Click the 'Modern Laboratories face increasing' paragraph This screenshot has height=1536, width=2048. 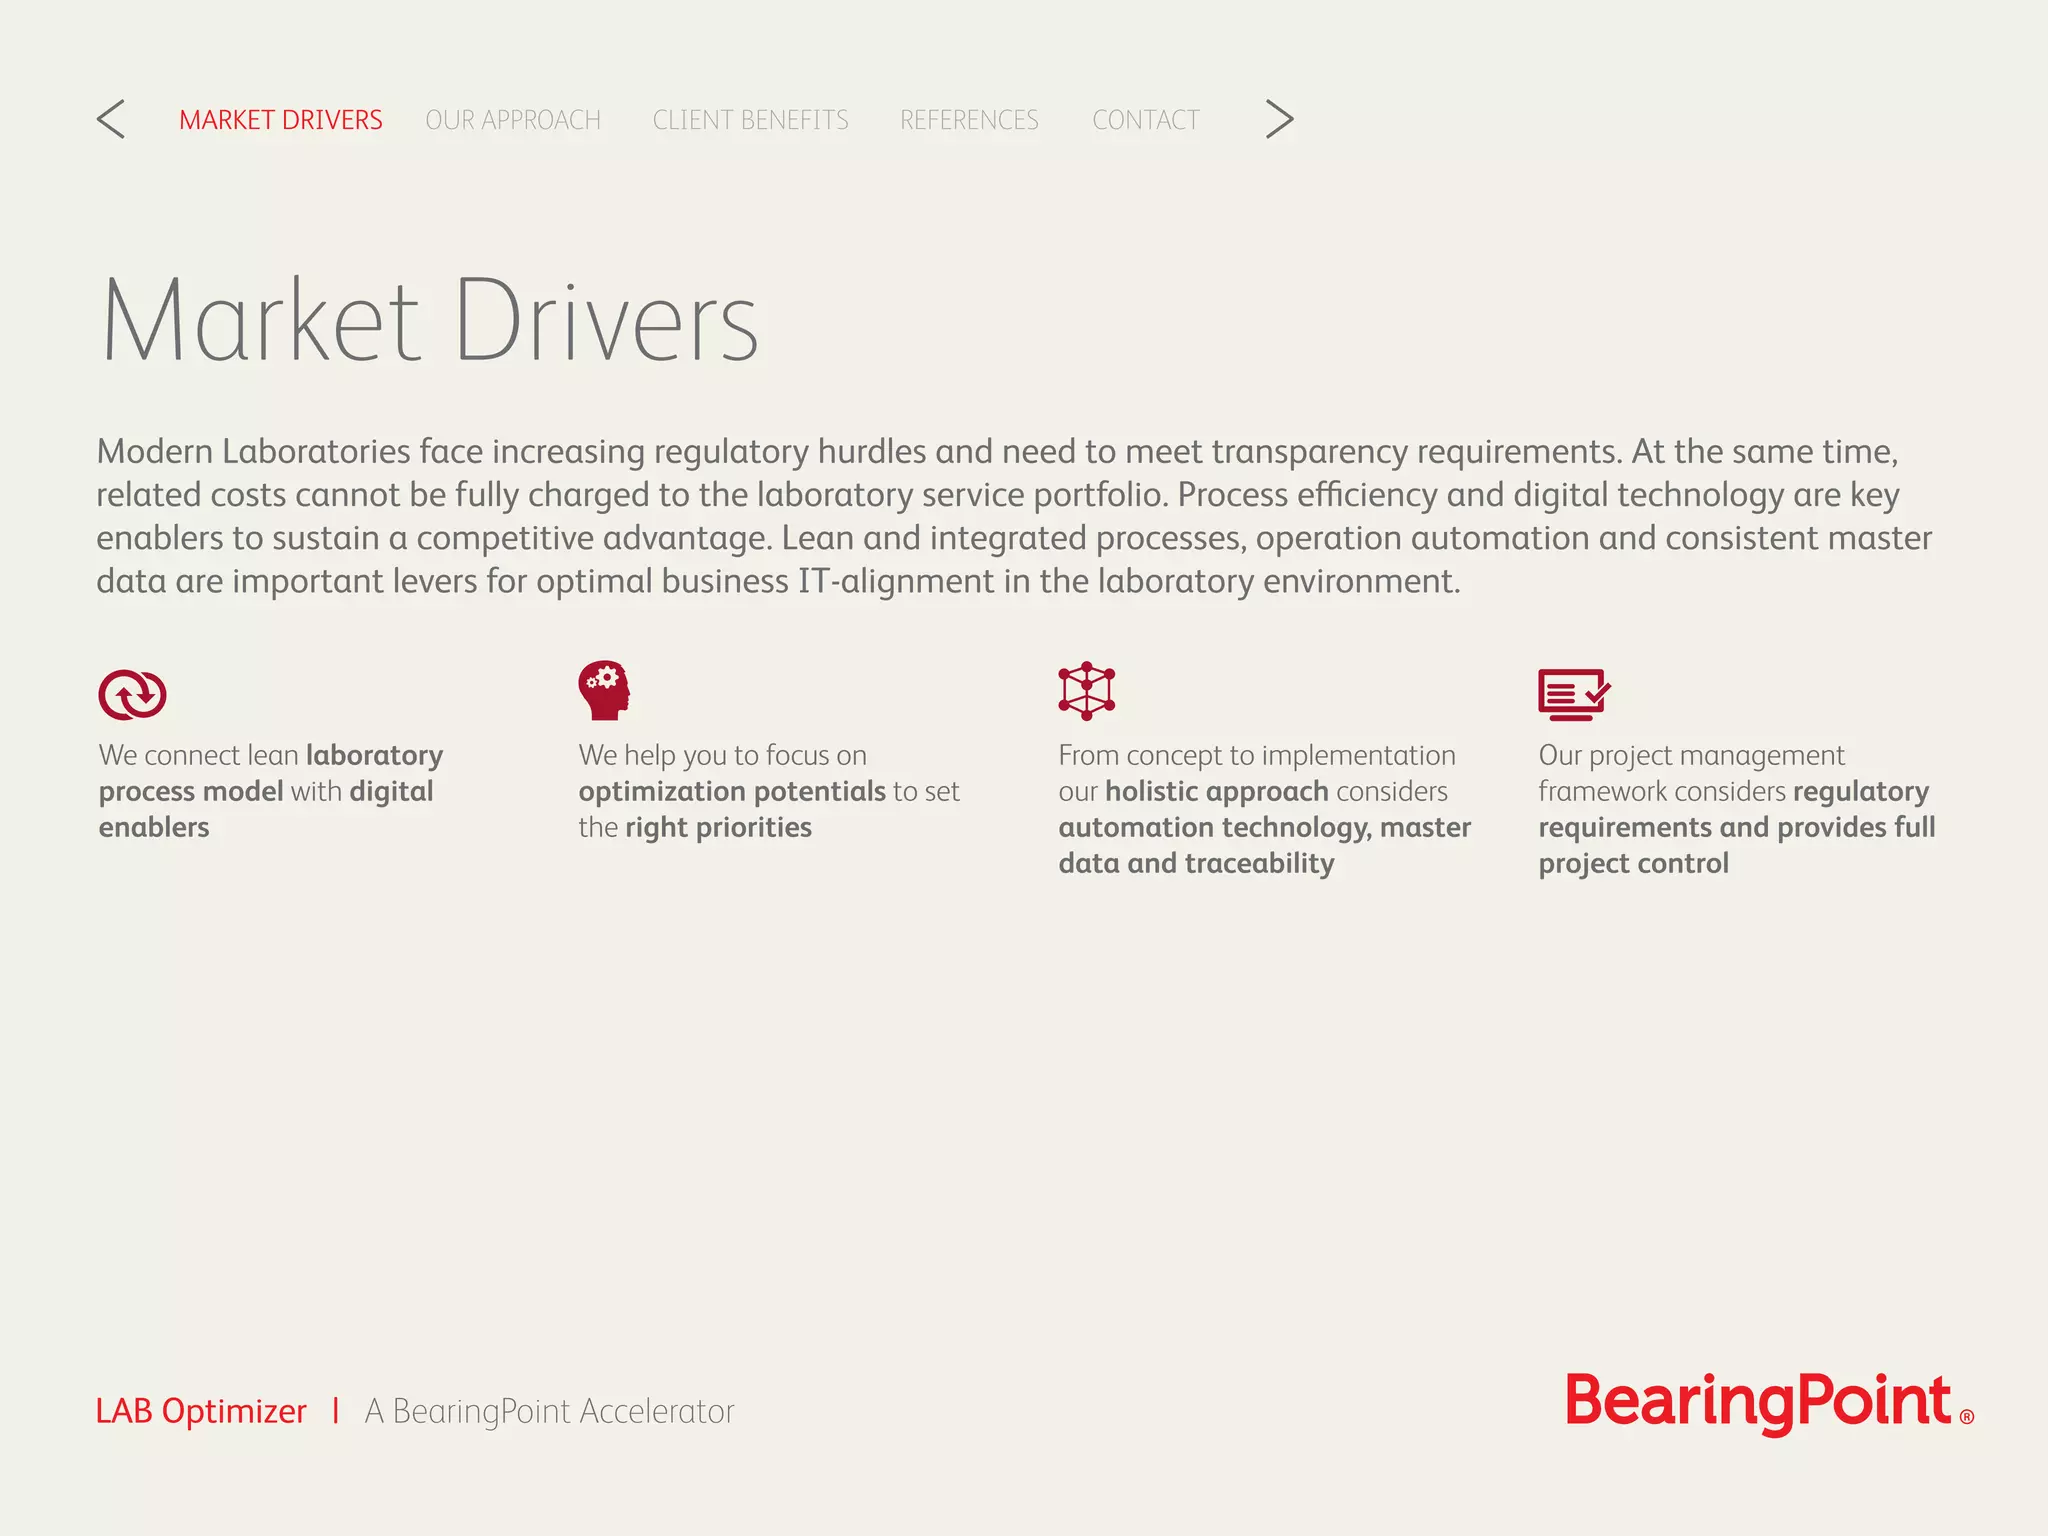[x=1014, y=516]
